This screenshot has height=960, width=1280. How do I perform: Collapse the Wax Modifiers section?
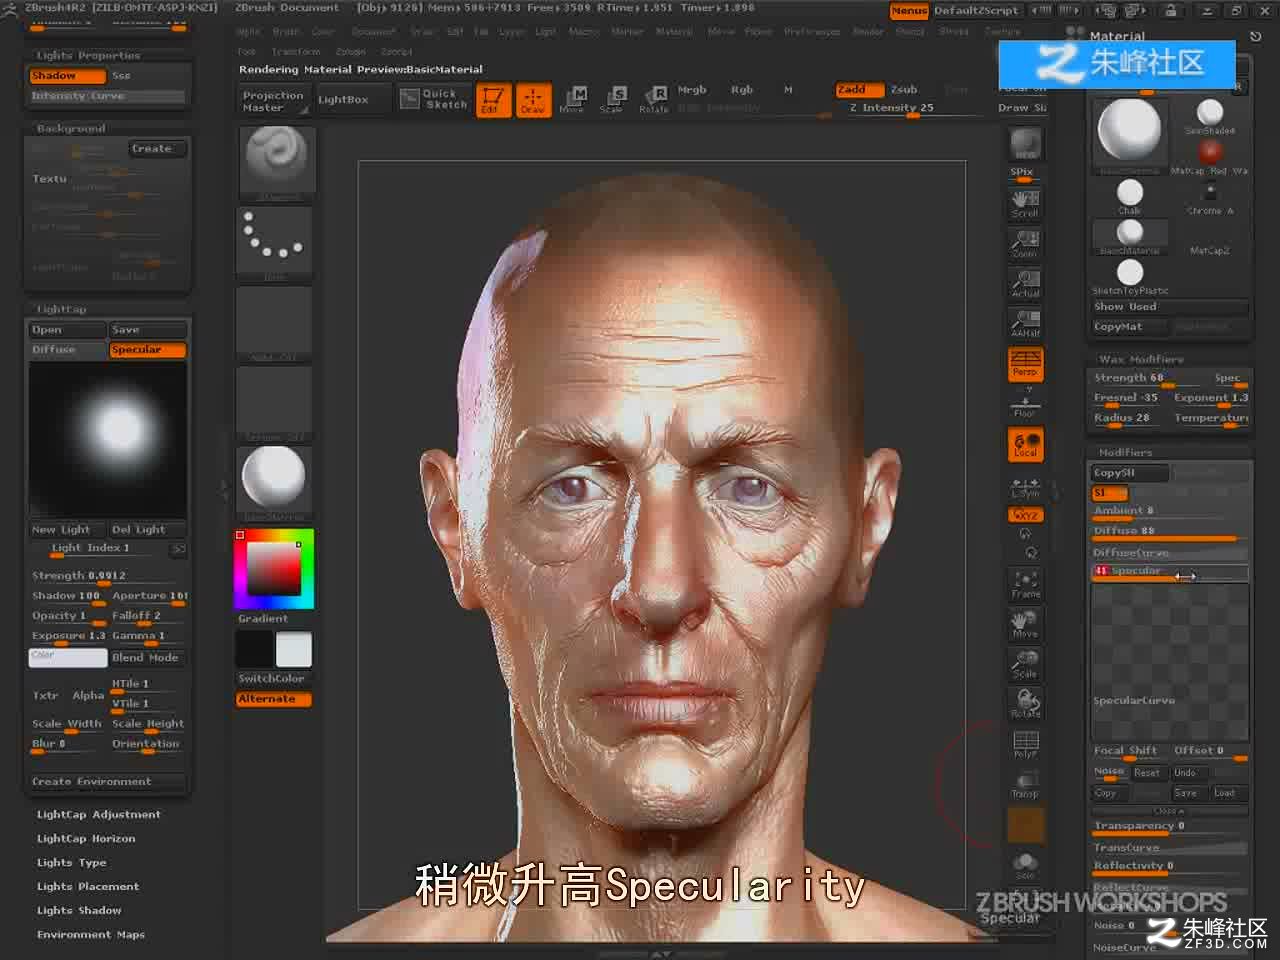(1141, 359)
